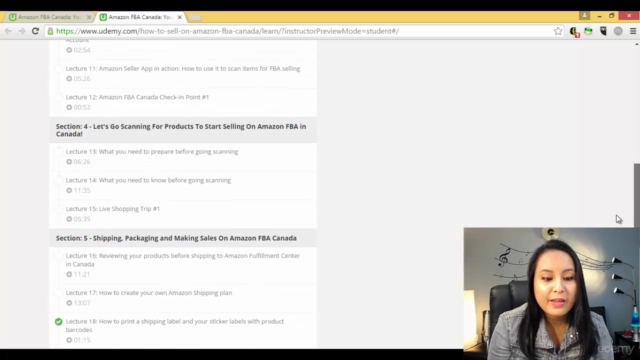Open Lecture 14: What you need to know
Viewport: 640px width, 360px height.
[148, 180]
